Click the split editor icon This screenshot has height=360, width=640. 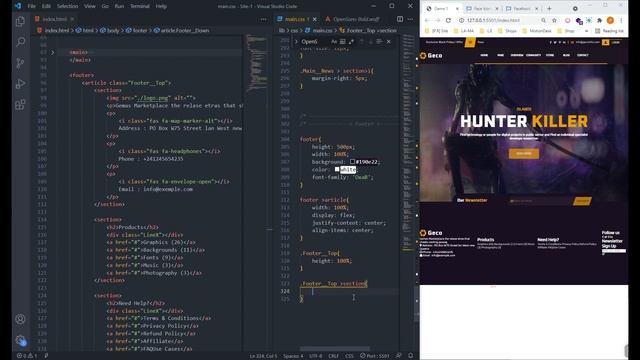click(400, 19)
